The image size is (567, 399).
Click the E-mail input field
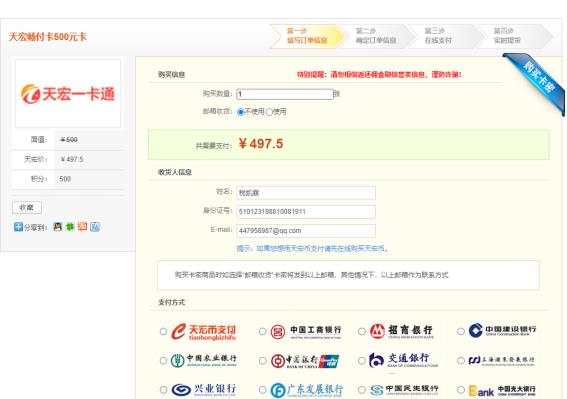[x=306, y=231]
